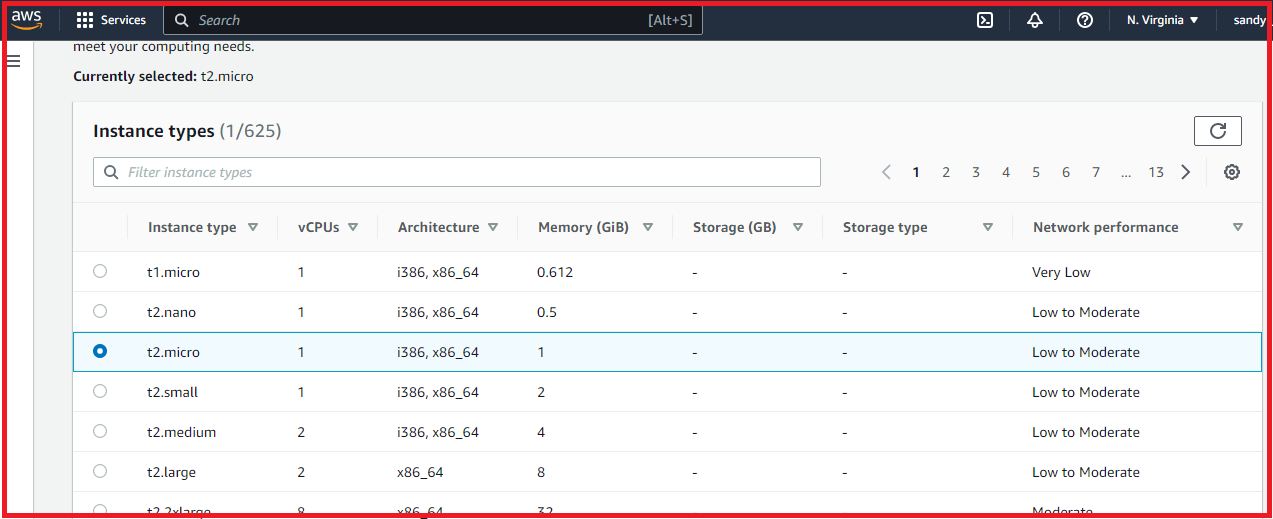The width and height of the screenshot is (1273, 519).
Task: Open the help question mark icon
Action: click(1085, 20)
